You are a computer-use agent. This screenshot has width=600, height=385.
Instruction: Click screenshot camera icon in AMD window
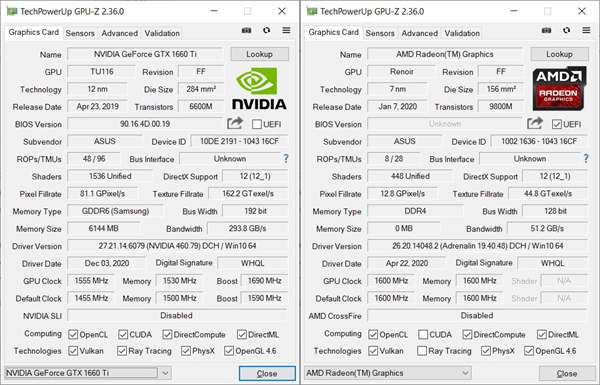click(x=546, y=30)
